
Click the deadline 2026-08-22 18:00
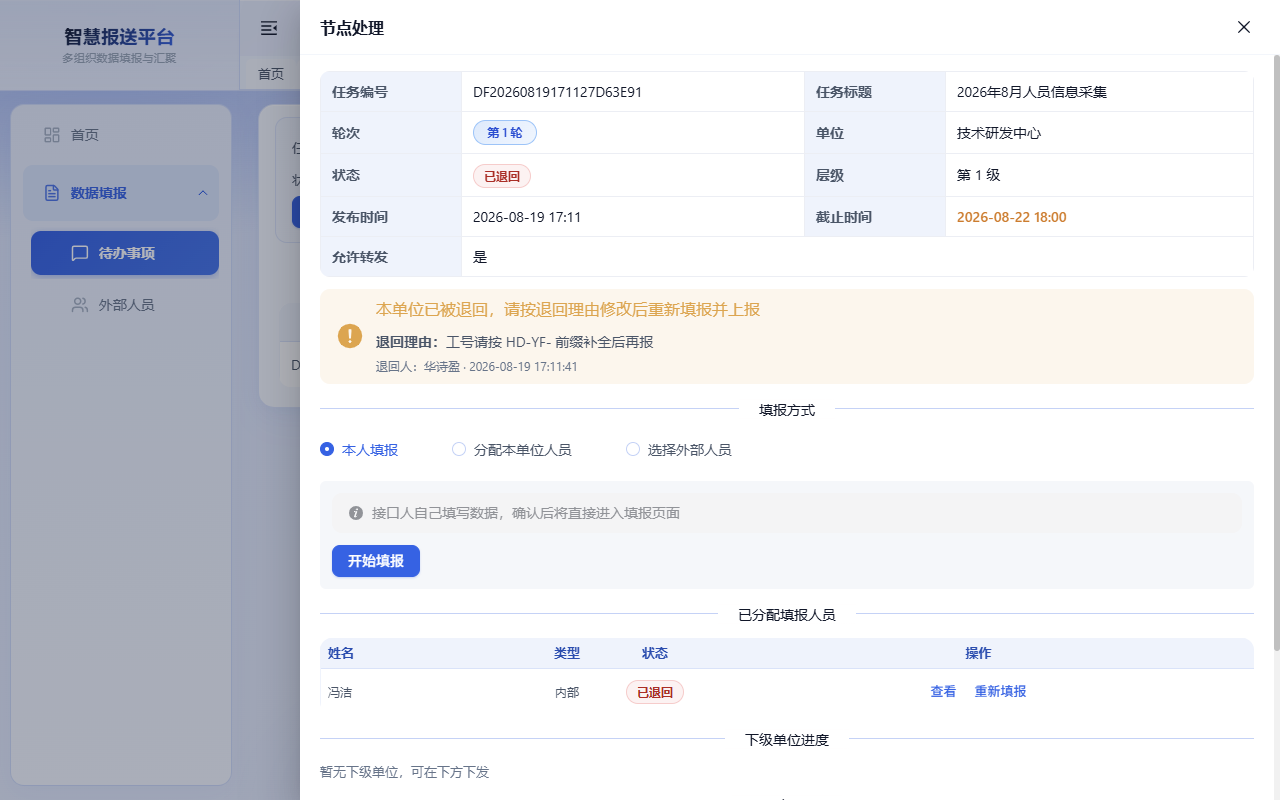coord(1012,217)
